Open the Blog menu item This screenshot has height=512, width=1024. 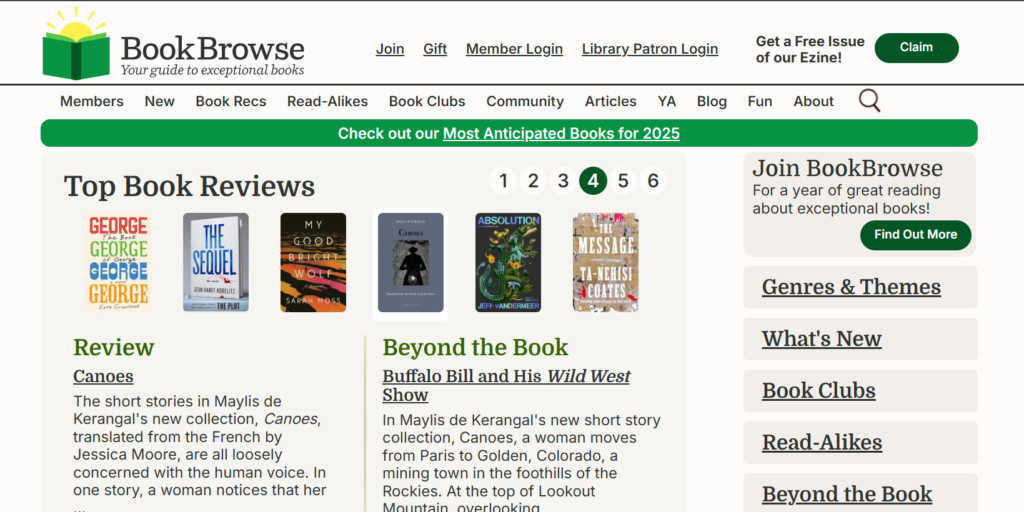click(712, 101)
